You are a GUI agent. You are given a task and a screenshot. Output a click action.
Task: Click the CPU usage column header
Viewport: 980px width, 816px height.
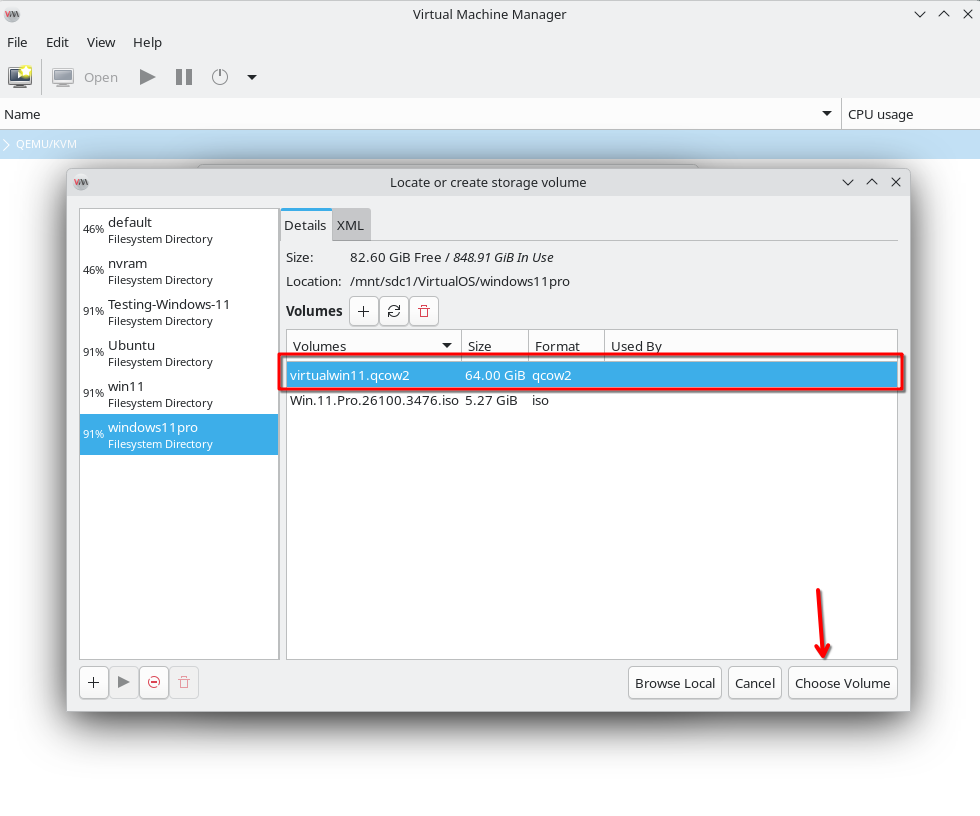point(911,114)
